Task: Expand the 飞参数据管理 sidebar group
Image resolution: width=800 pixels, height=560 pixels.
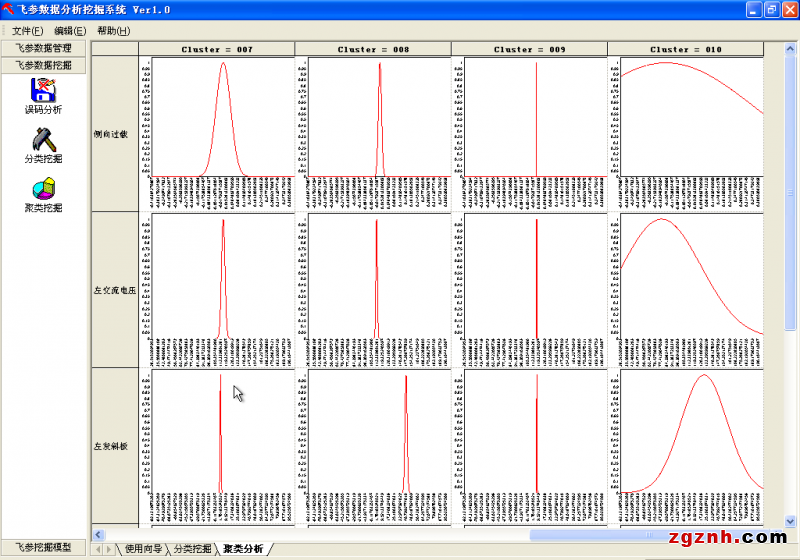Action: [44, 48]
